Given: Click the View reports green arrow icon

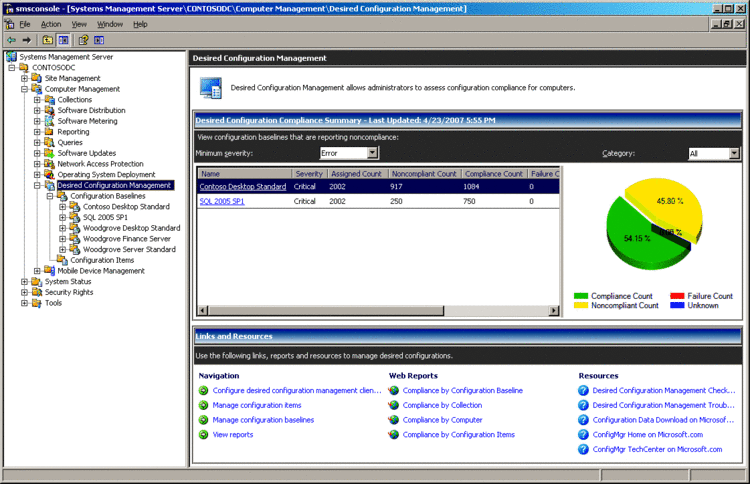Looking at the screenshot, I should (204, 435).
